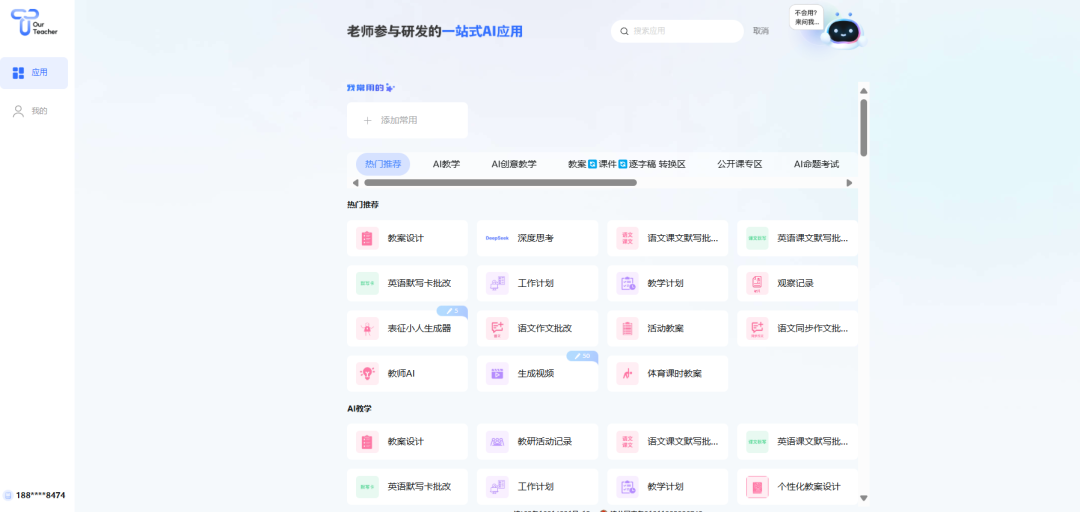The image size is (1080, 512).
Task: Launch the 表征小人生成器 app
Action: click(x=407, y=328)
